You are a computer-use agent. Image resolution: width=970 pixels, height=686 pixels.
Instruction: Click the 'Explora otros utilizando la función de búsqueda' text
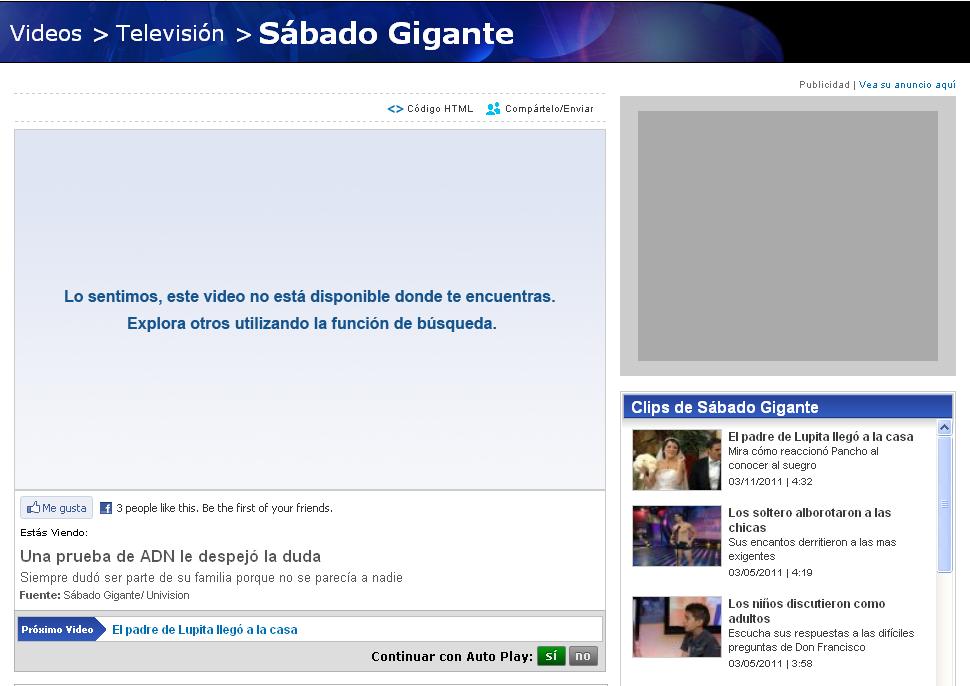tap(312, 324)
